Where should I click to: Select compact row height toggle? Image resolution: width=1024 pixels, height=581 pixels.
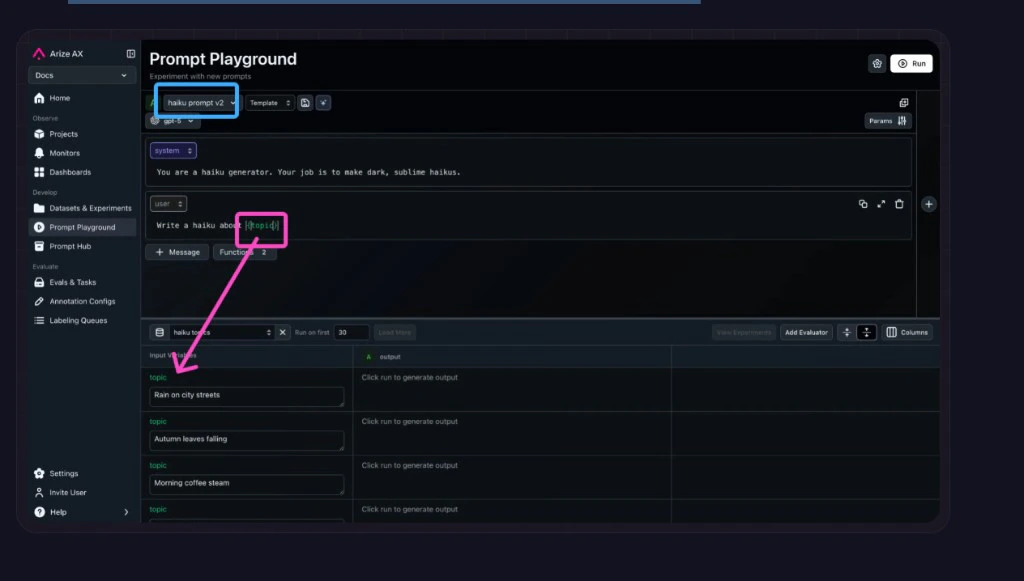pyautogui.click(x=846, y=332)
